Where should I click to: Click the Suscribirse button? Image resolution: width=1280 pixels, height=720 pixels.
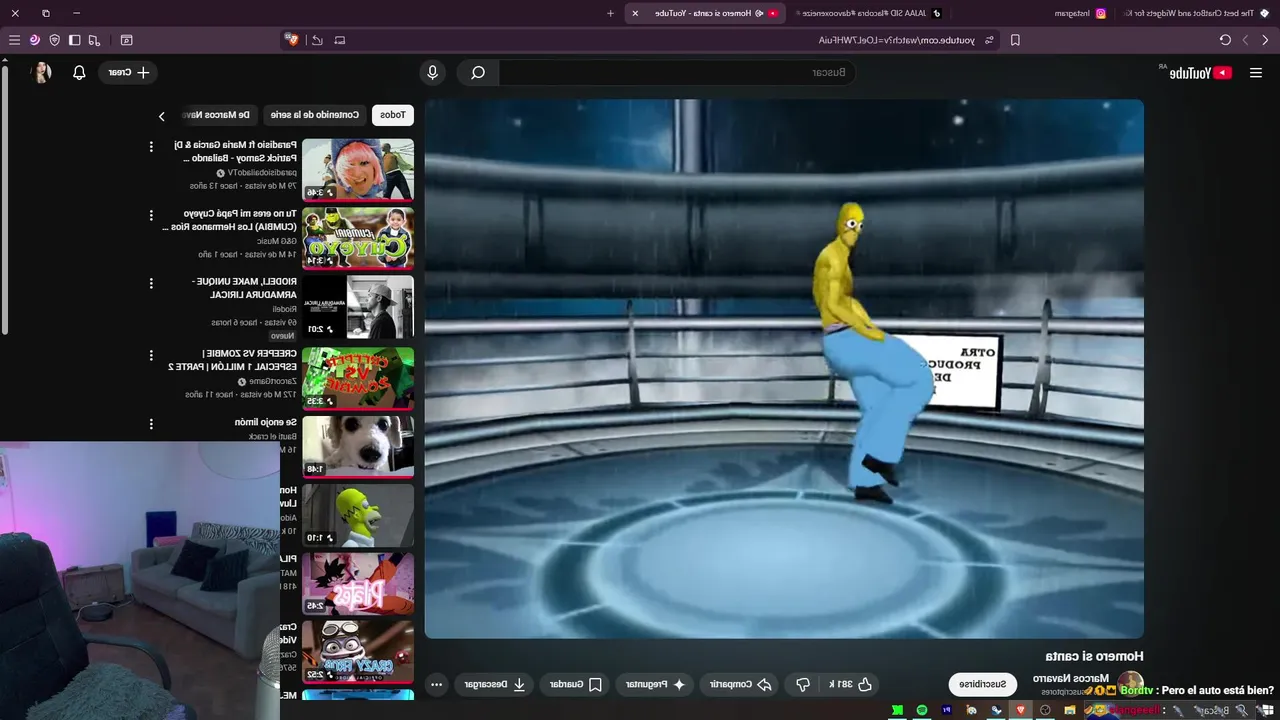(x=982, y=684)
